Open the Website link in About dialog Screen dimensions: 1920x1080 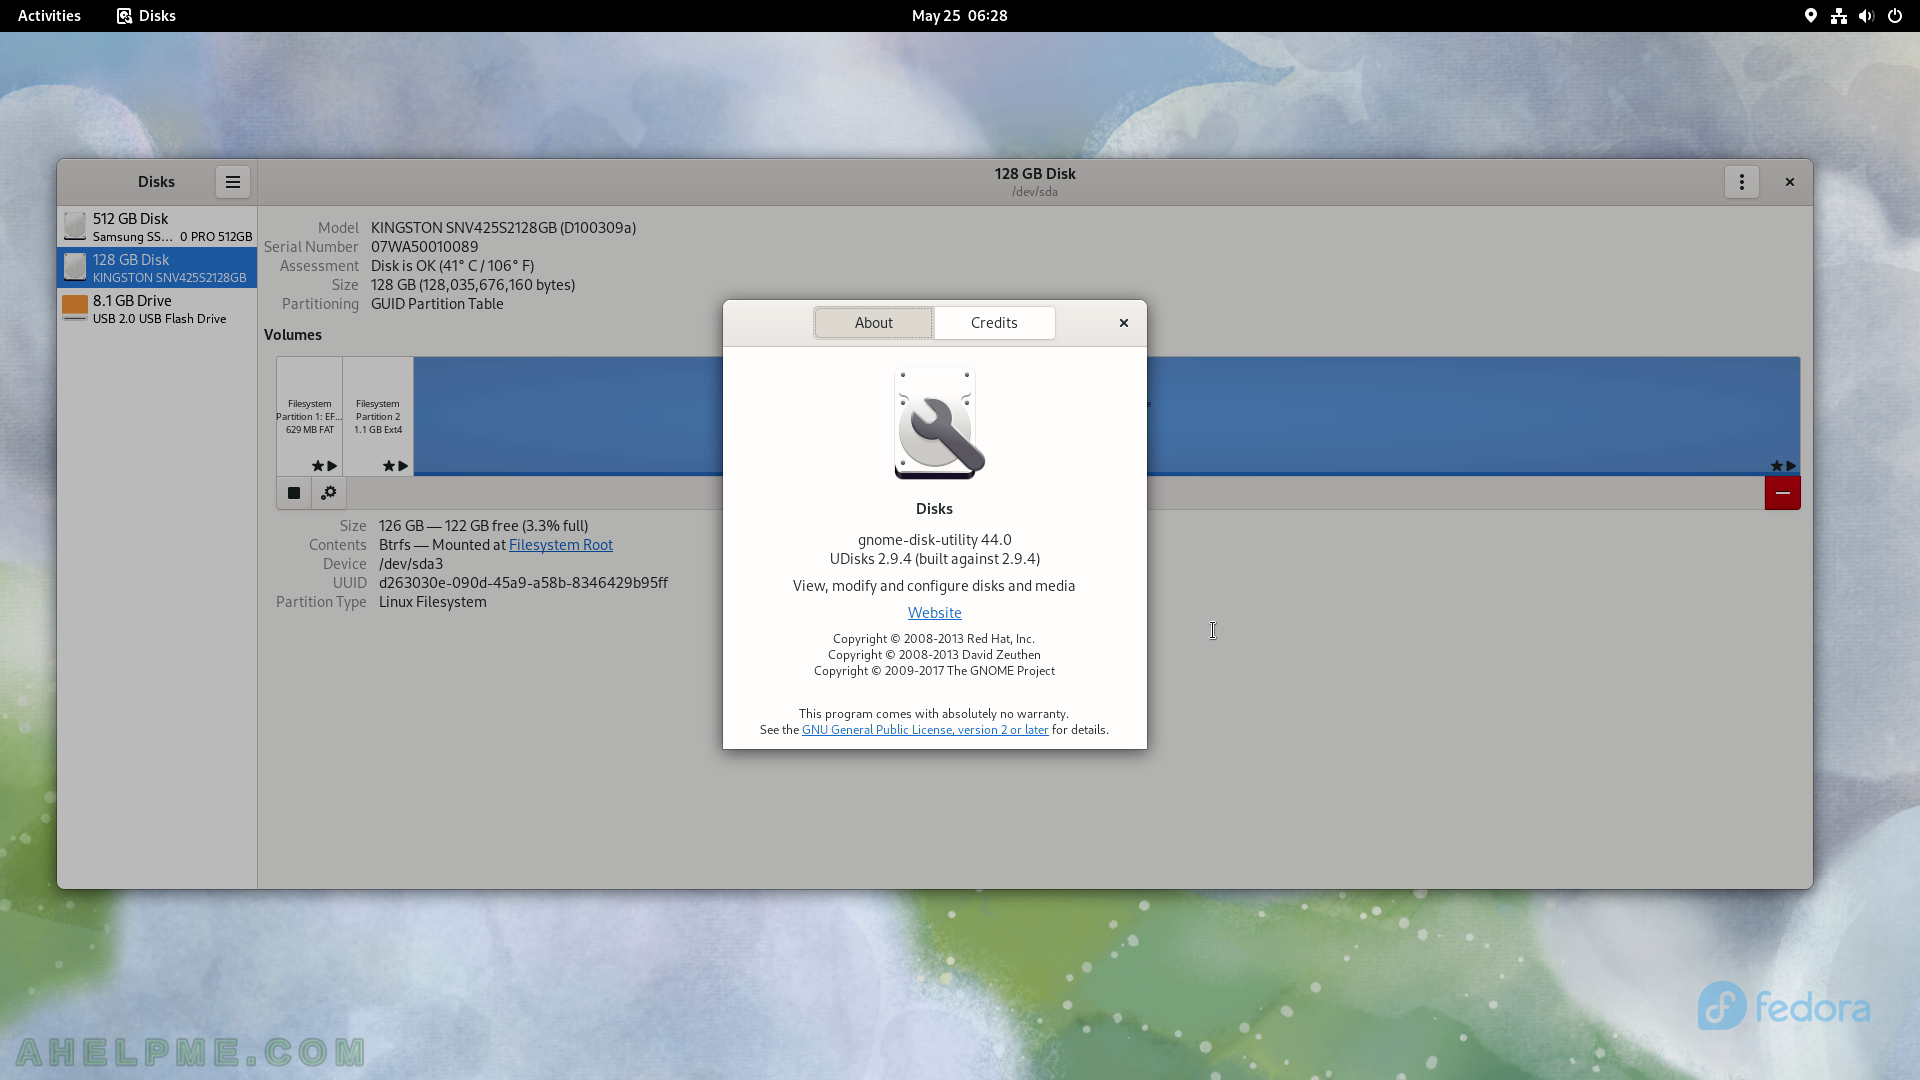point(934,613)
